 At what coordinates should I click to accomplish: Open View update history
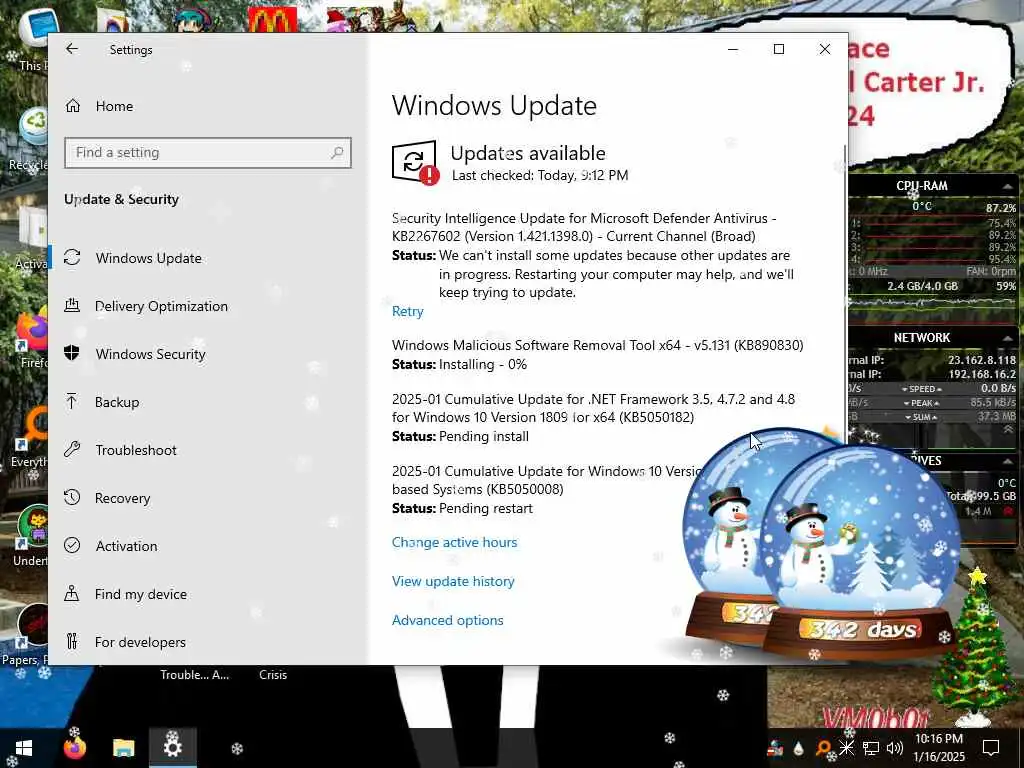coord(453,581)
